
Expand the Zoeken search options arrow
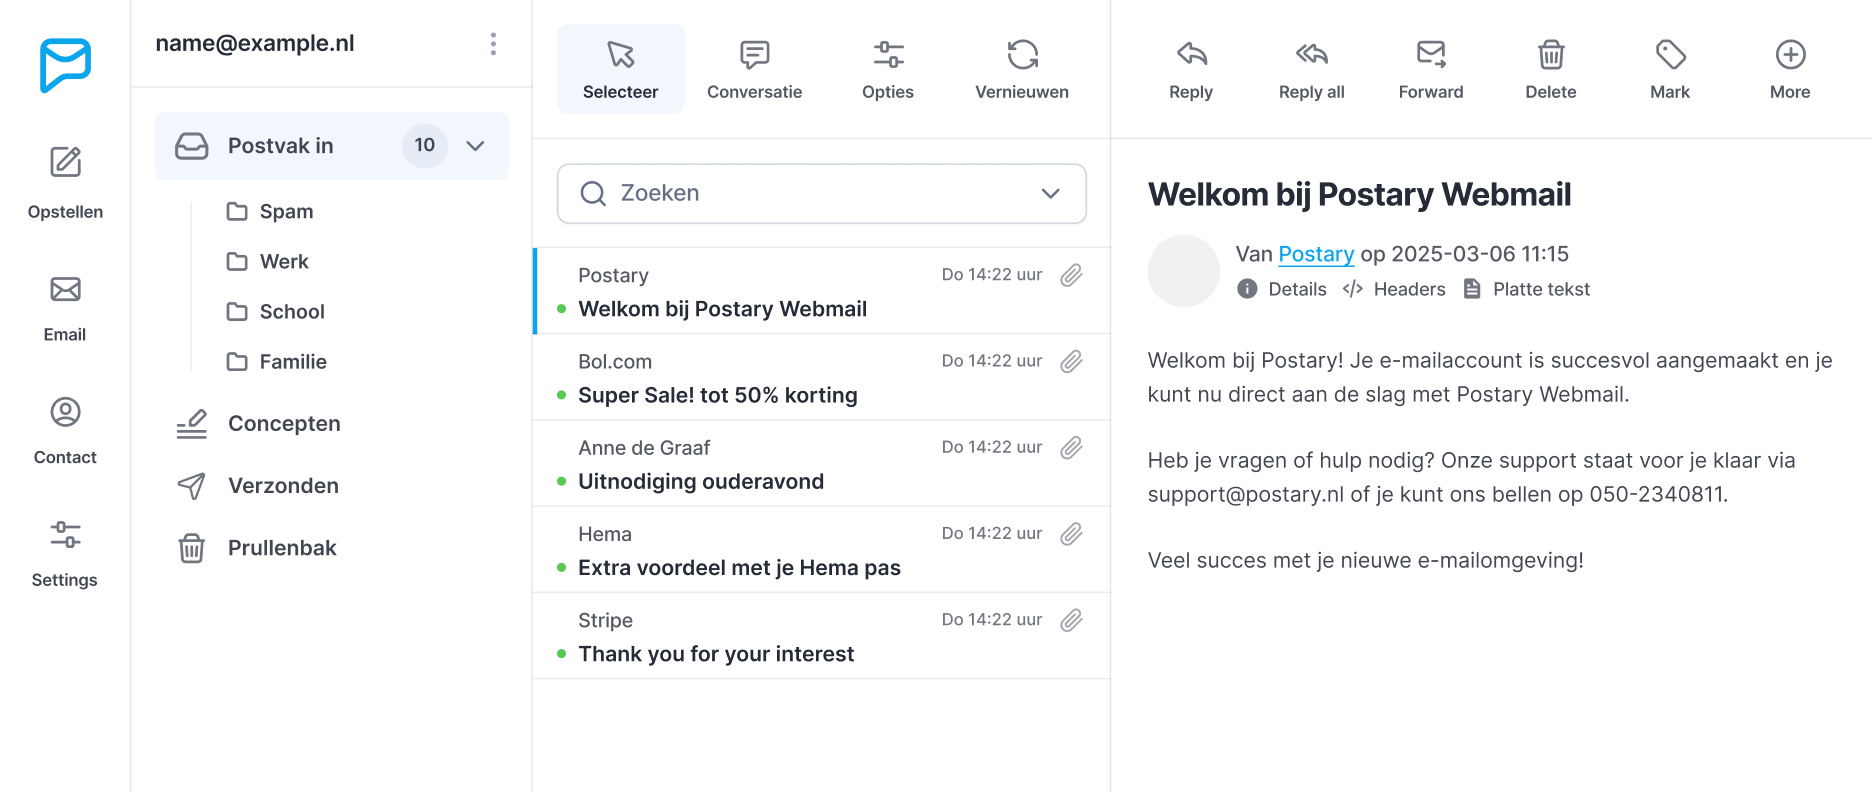1050,193
